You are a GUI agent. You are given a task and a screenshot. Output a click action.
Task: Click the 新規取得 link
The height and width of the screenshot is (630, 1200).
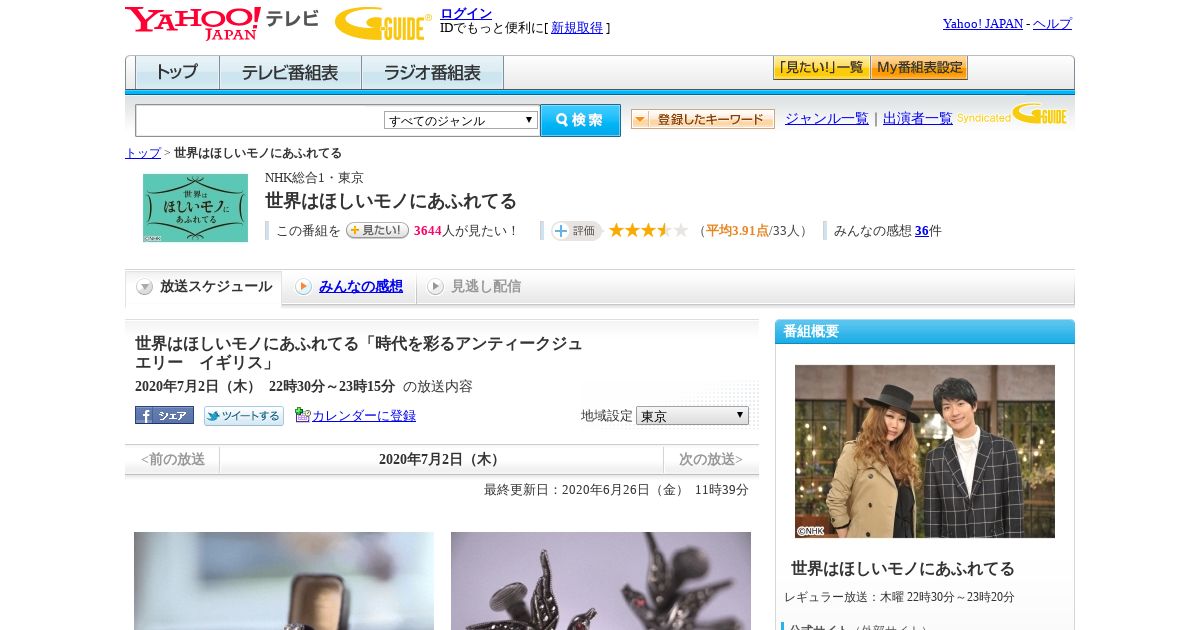pos(577,28)
